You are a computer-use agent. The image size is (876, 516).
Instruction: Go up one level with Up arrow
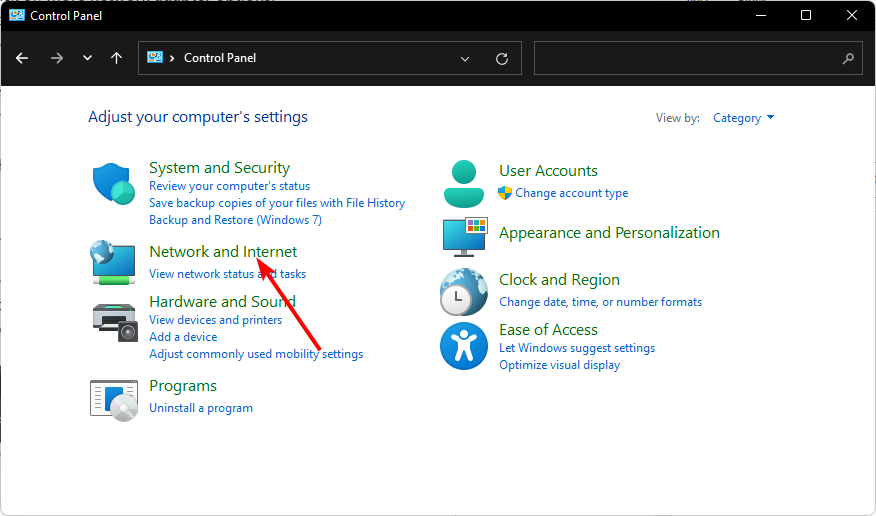coord(117,58)
